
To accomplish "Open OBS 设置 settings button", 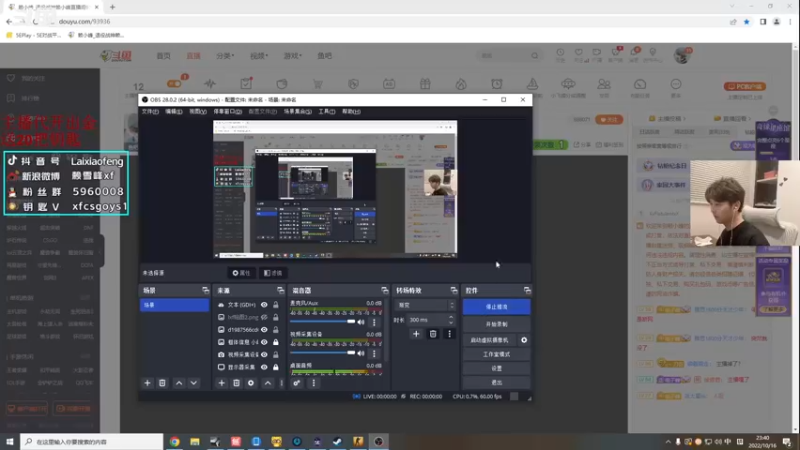I will click(496, 368).
